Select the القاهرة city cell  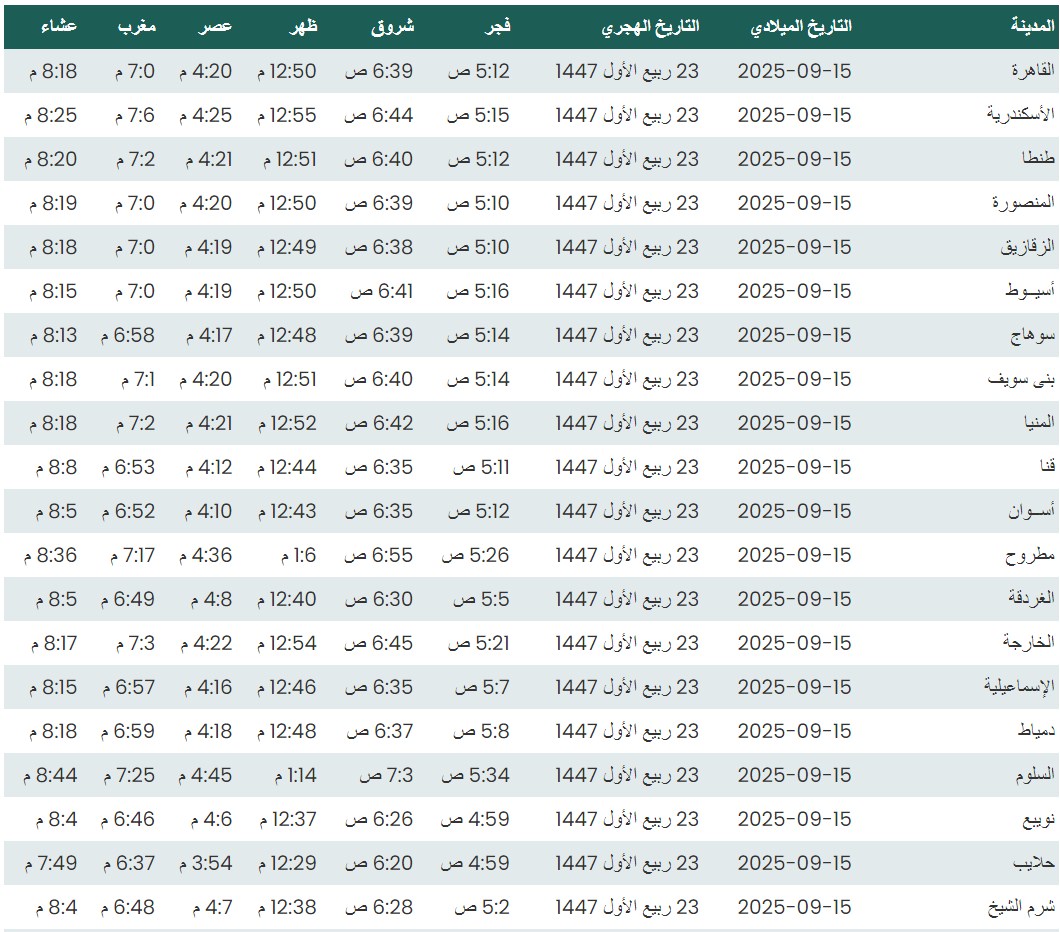click(x=1028, y=71)
